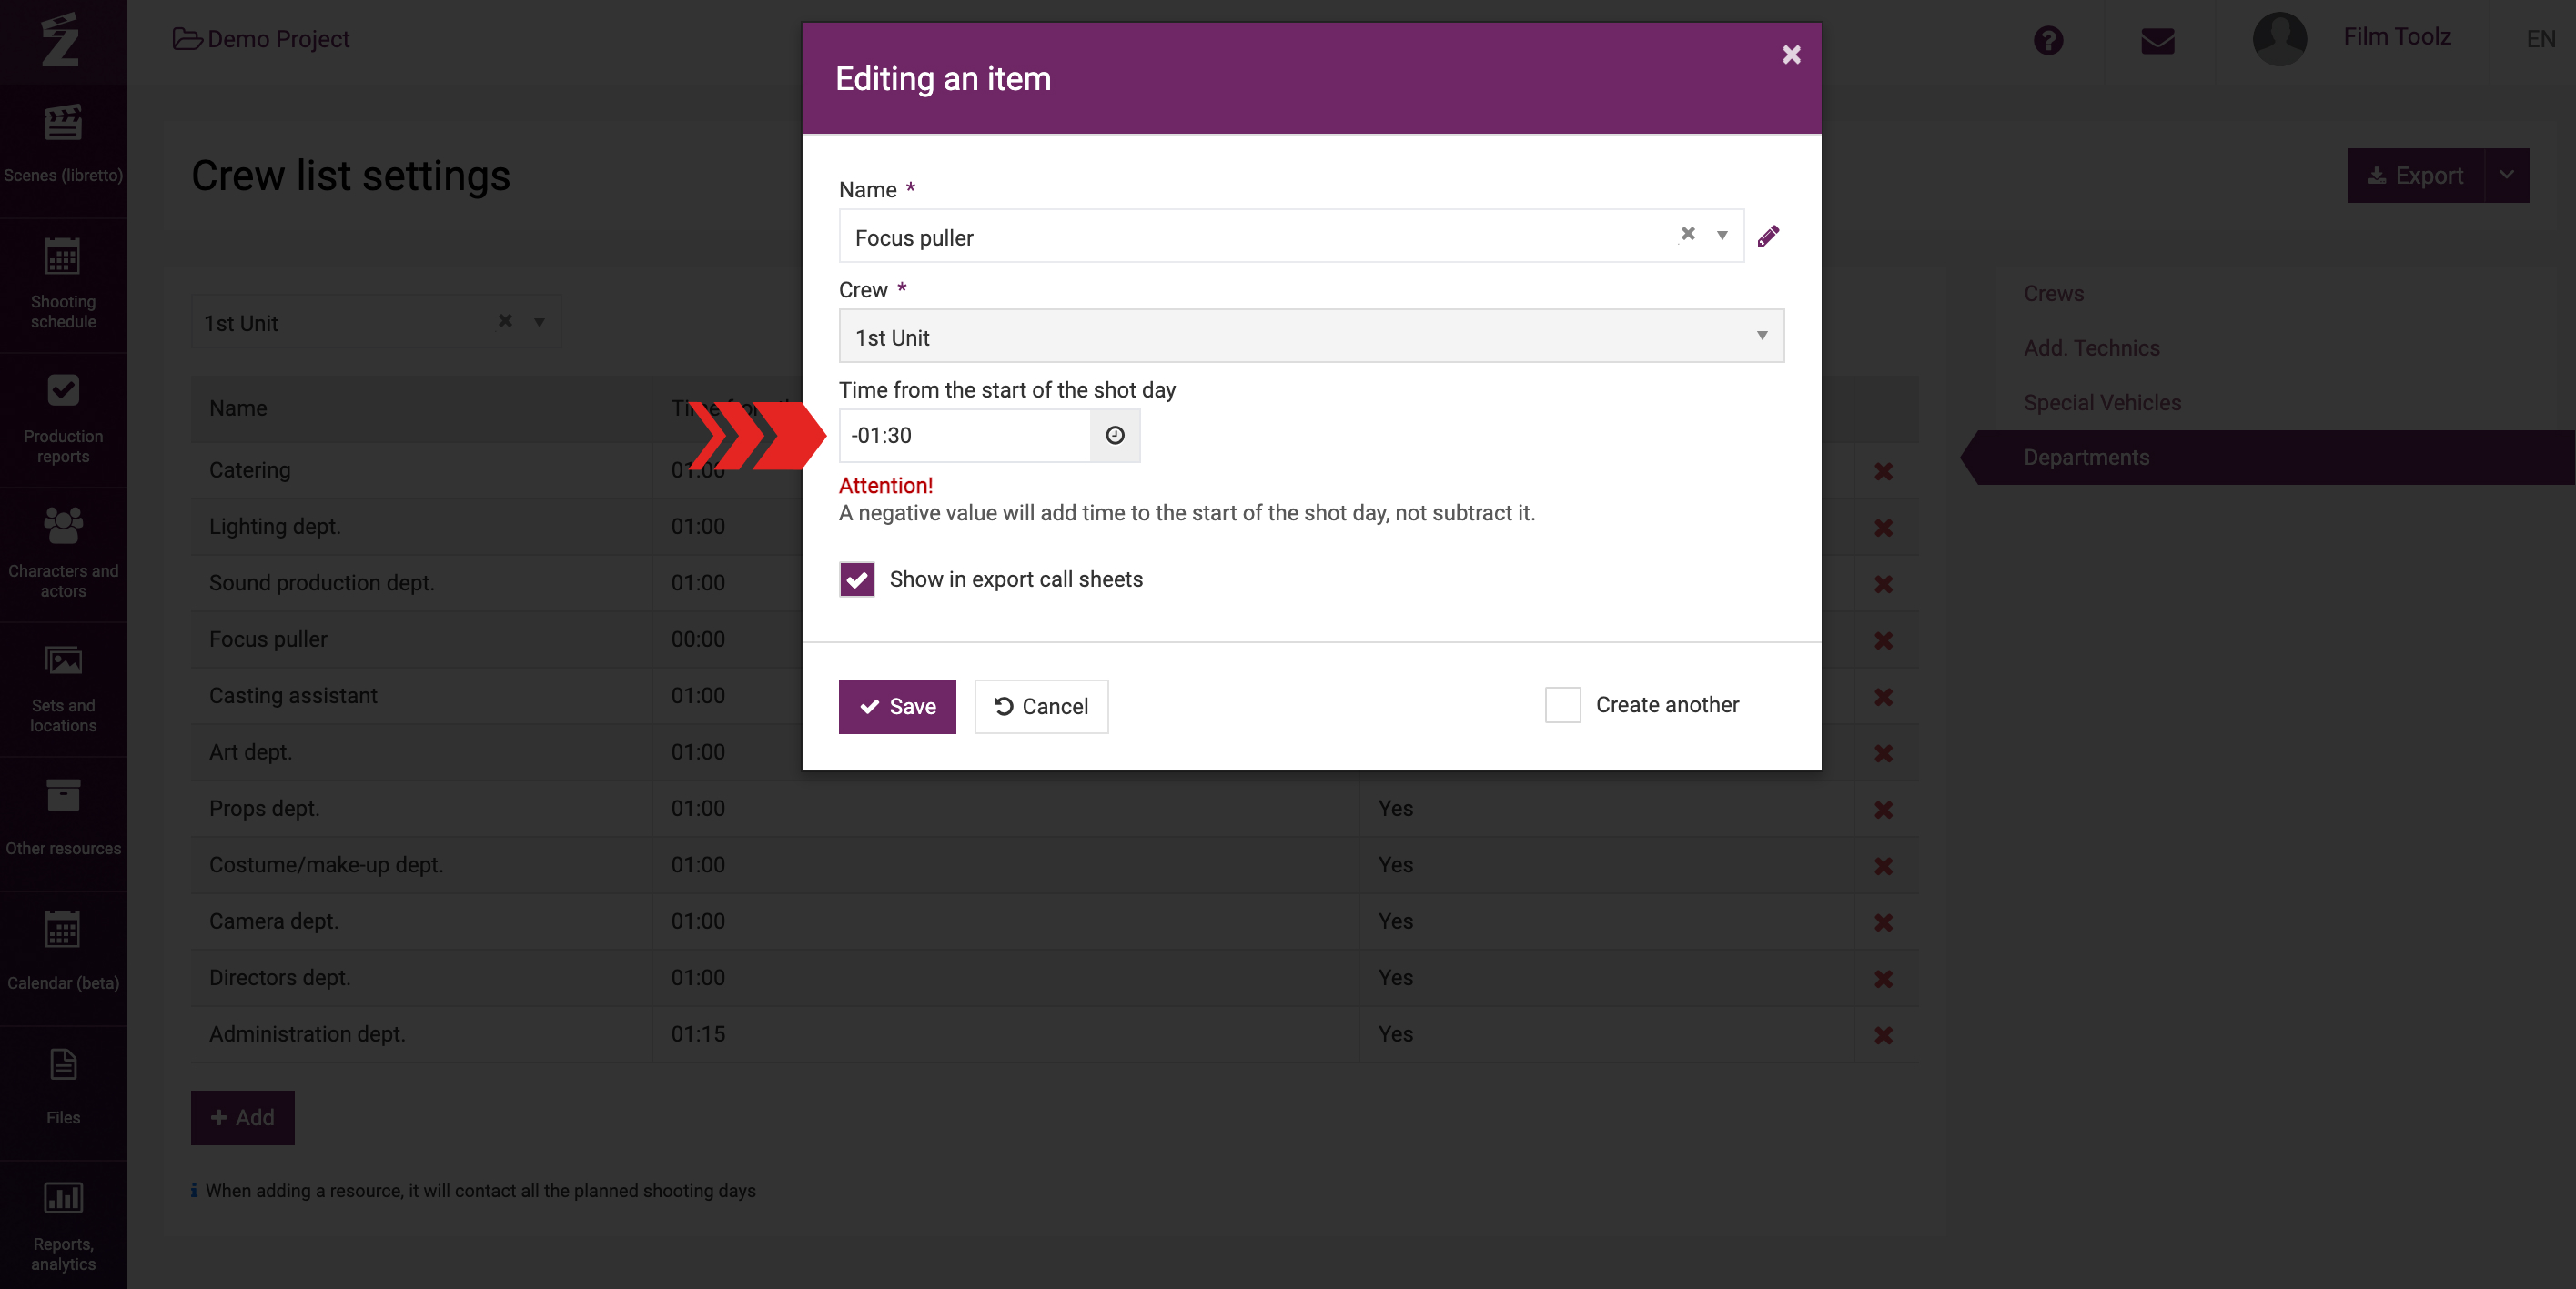The image size is (2576, 1289).
Task: Switch to Add. Technics tab
Action: coord(2091,348)
